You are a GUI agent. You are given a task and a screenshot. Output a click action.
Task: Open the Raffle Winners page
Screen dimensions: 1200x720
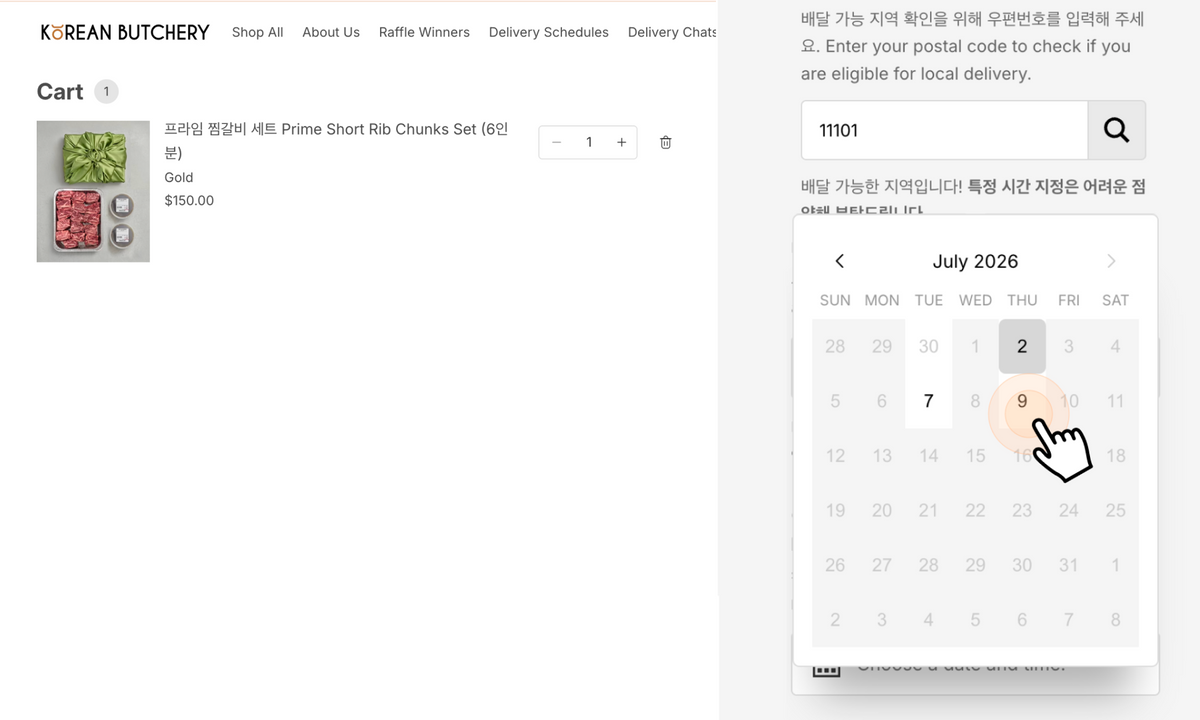coord(424,32)
